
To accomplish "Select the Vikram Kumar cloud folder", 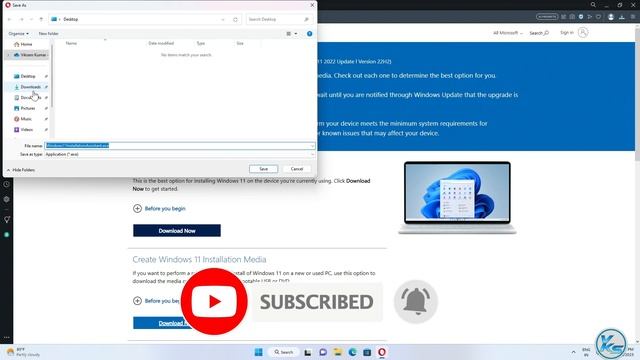I will coord(30,55).
